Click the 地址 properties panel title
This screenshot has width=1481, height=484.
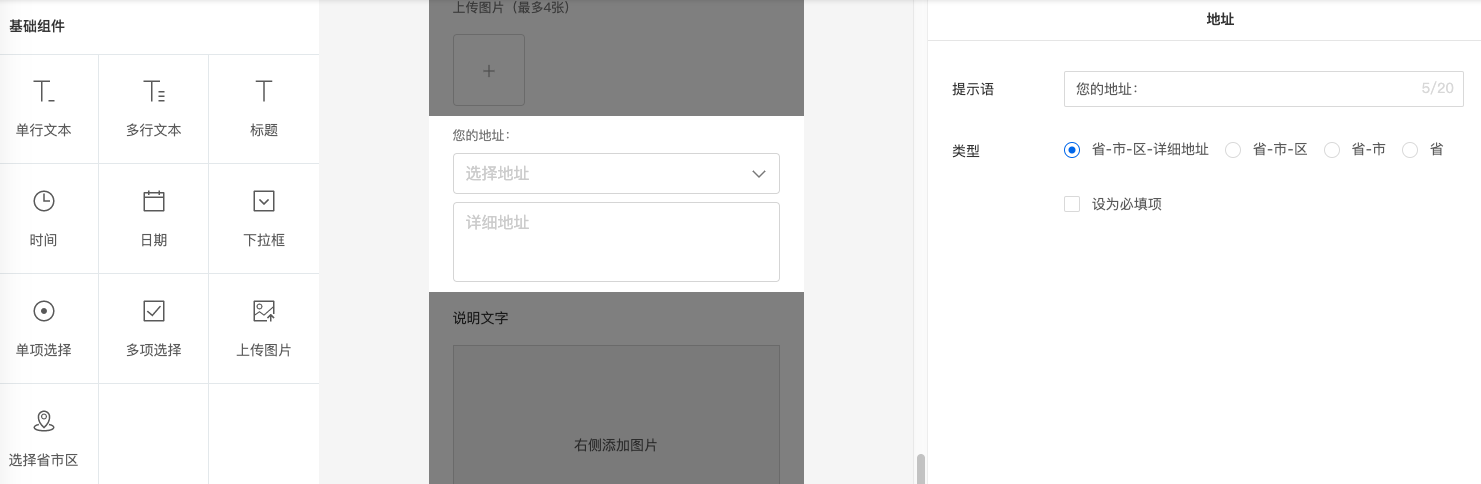[x=1220, y=19]
